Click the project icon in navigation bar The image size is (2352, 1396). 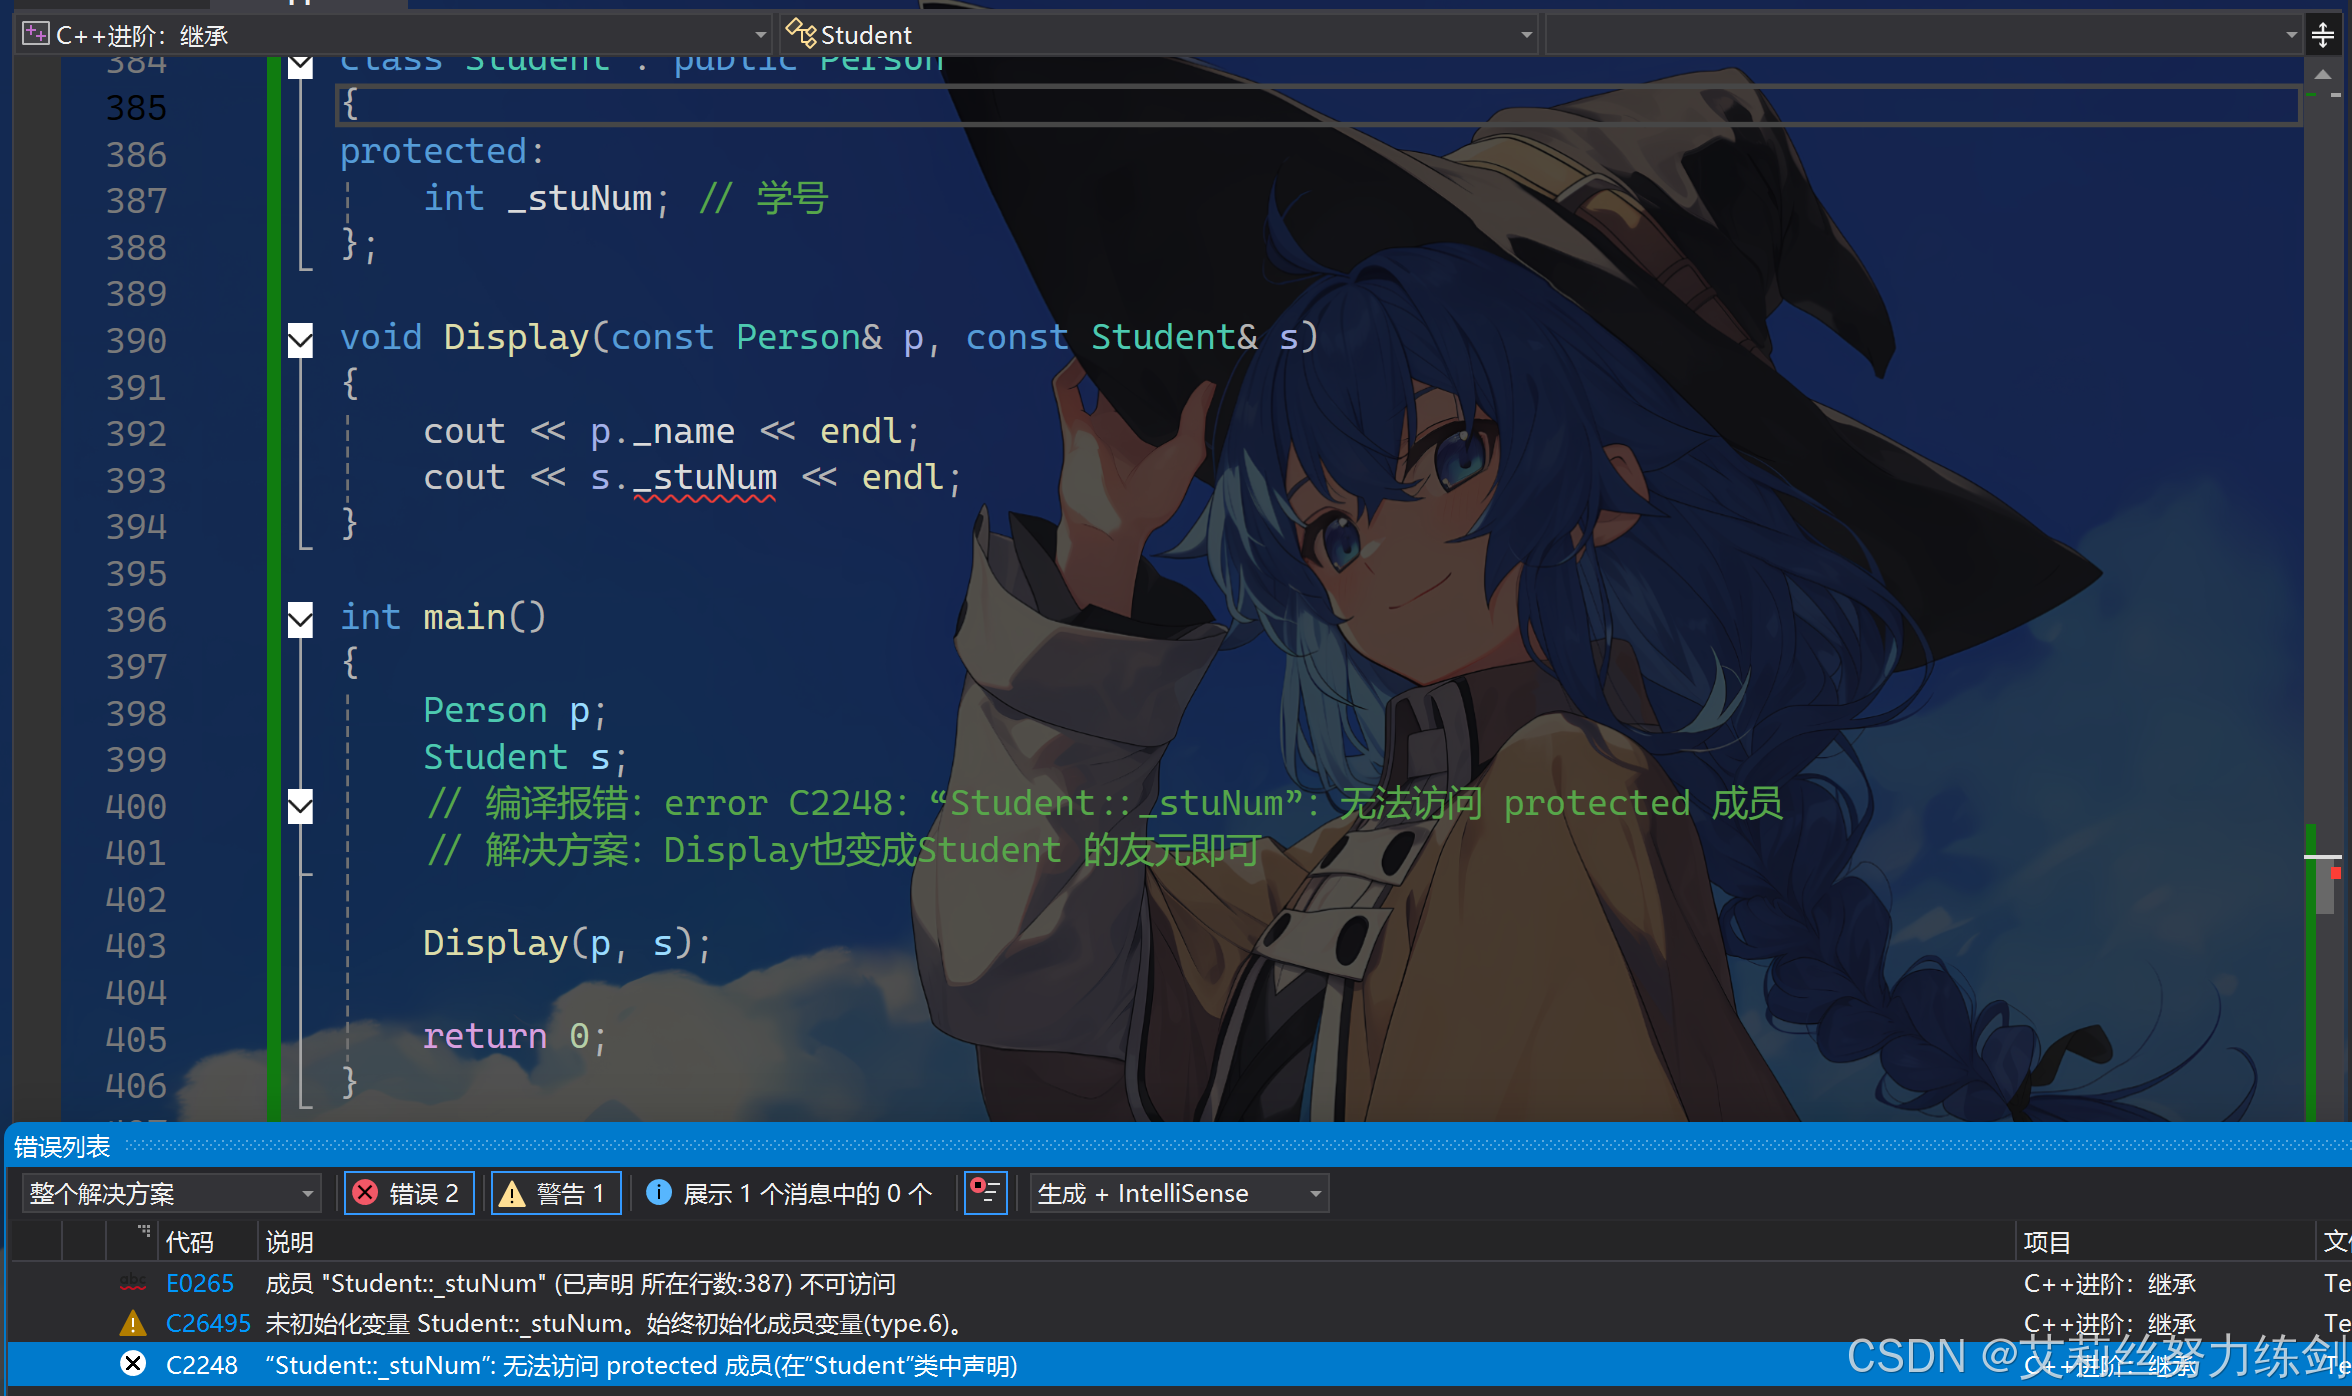36,35
